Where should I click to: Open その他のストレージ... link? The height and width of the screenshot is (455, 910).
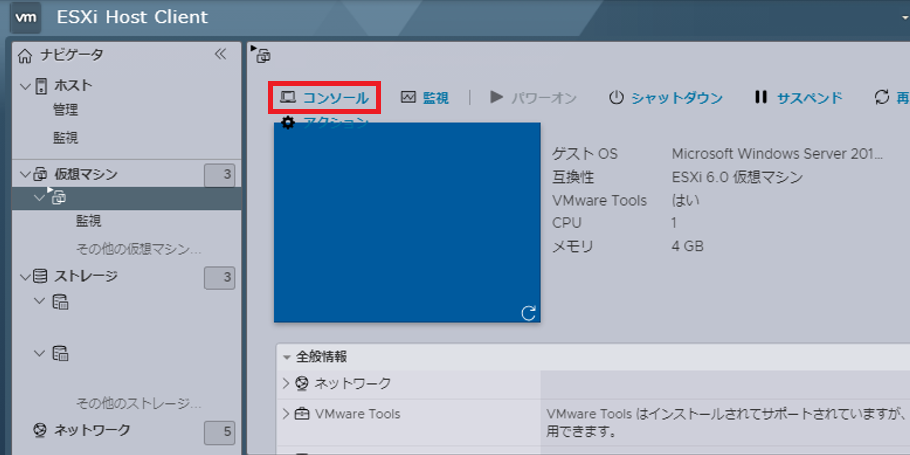[139, 403]
